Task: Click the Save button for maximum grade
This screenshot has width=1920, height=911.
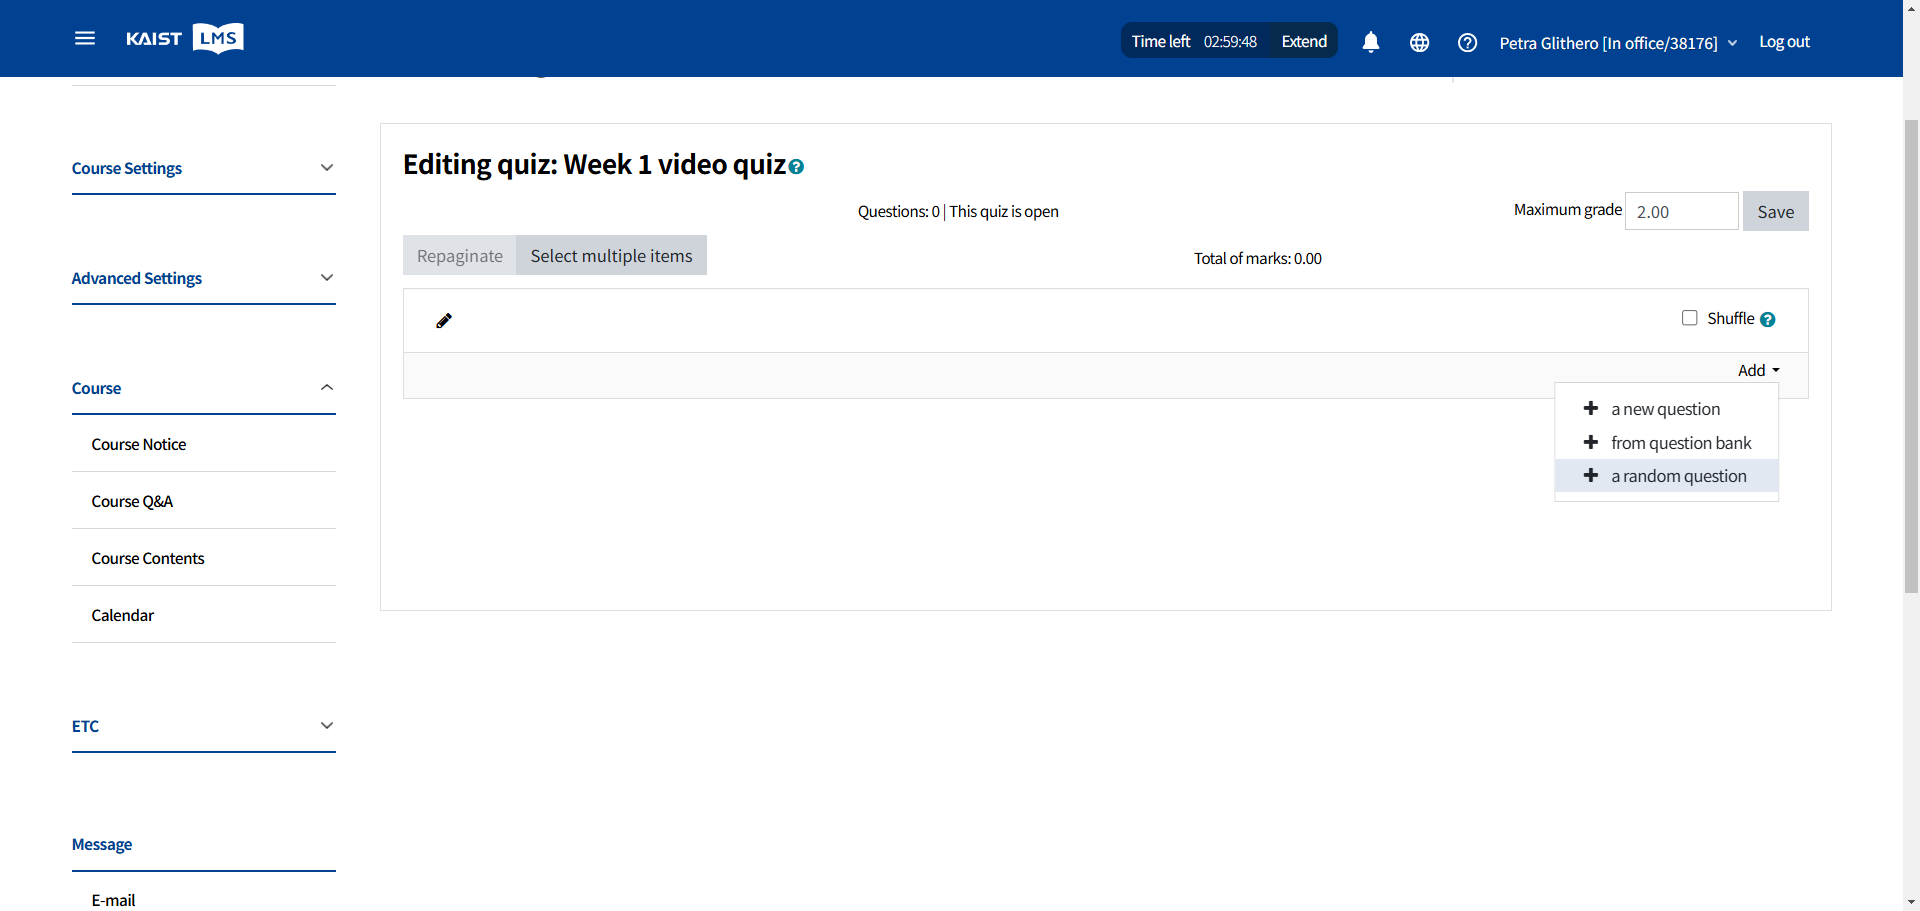Action: [1775, 212]
